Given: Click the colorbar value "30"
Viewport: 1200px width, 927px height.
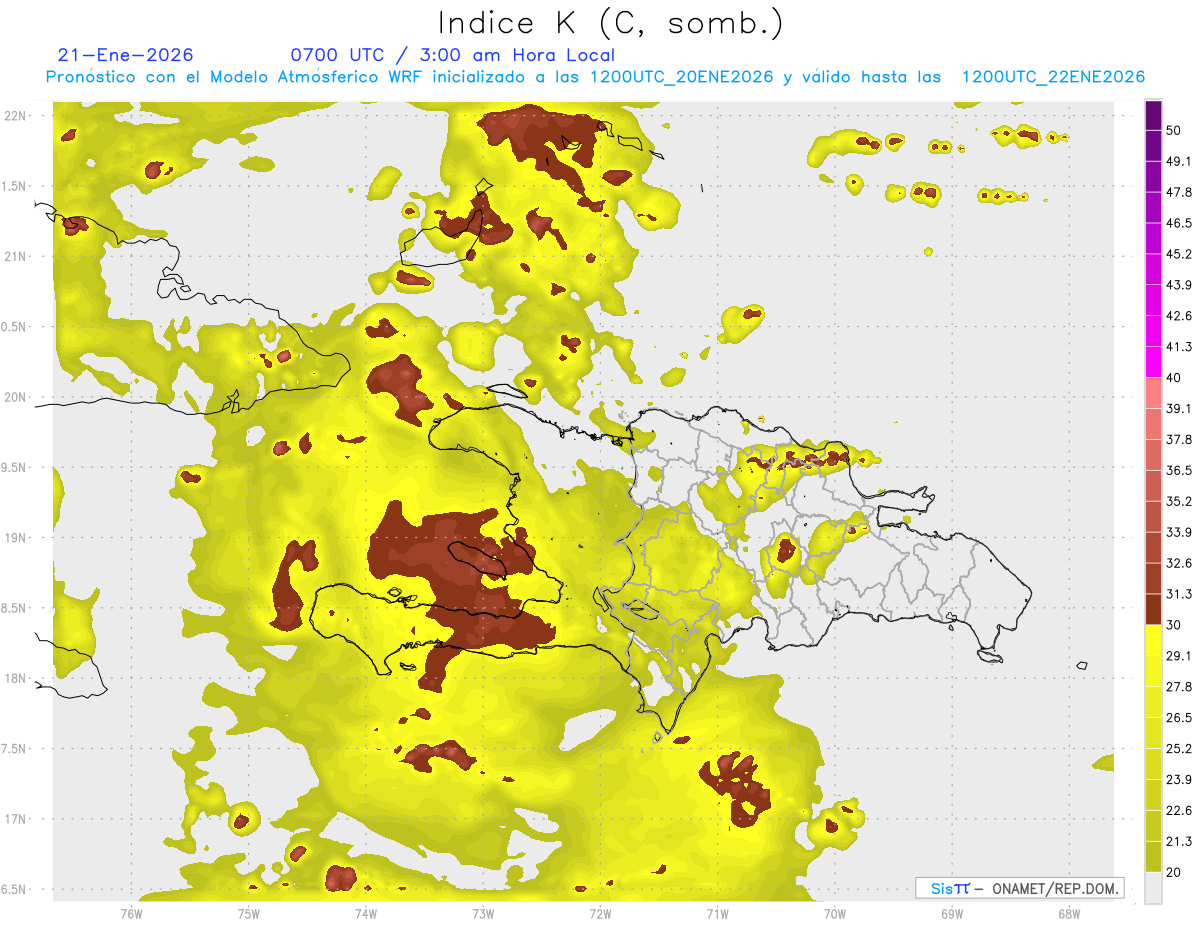Looking at the screenshot, I should 1176,625.
